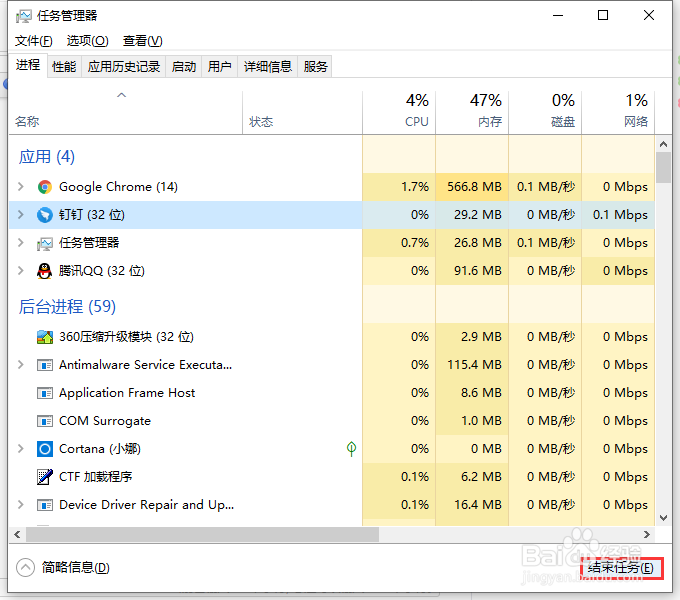The image size is (680, 600).
Task: Expand the 腾讯QQ (32 位) process group
Action: [20, 271]
